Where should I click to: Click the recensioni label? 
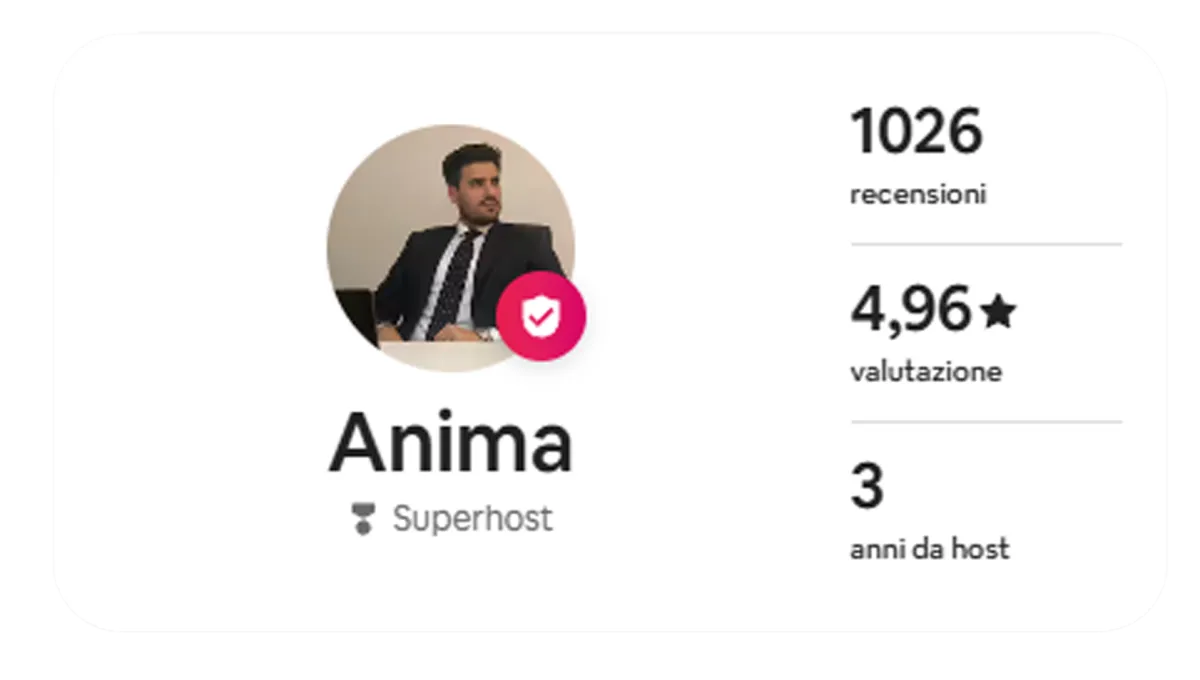918,194
